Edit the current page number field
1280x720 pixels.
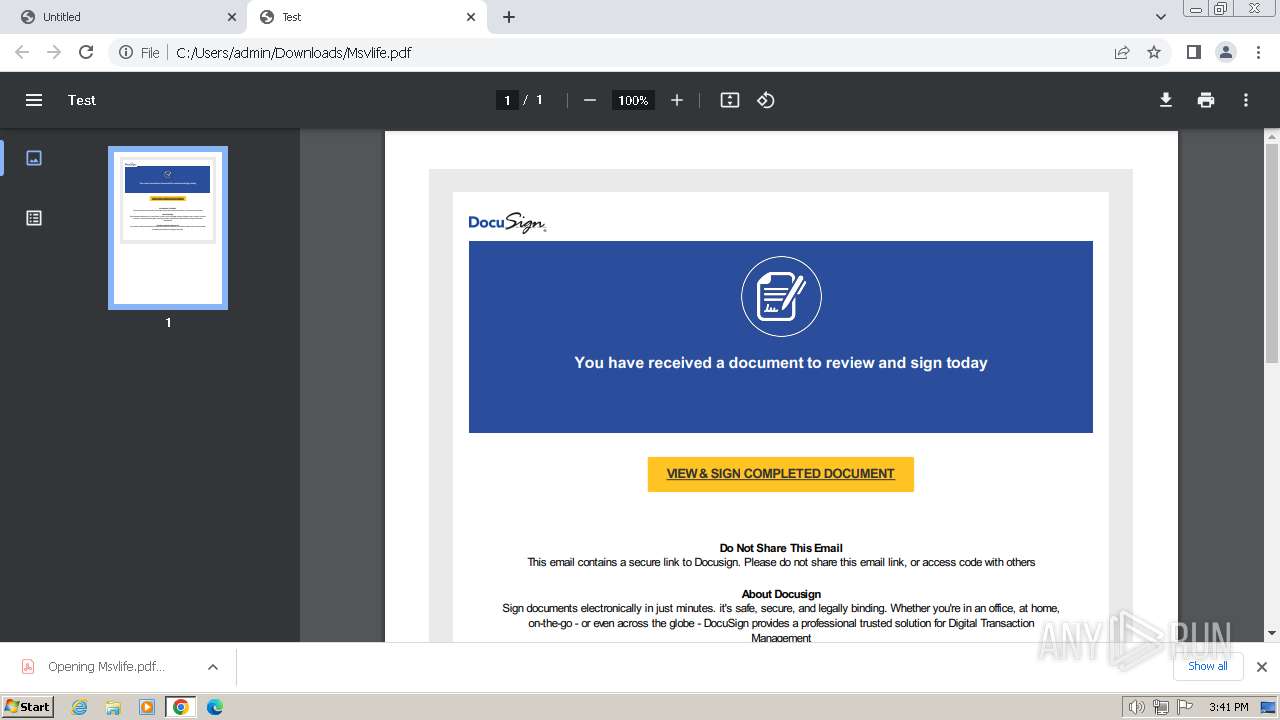pyautogui.click(x=507, y=100)
